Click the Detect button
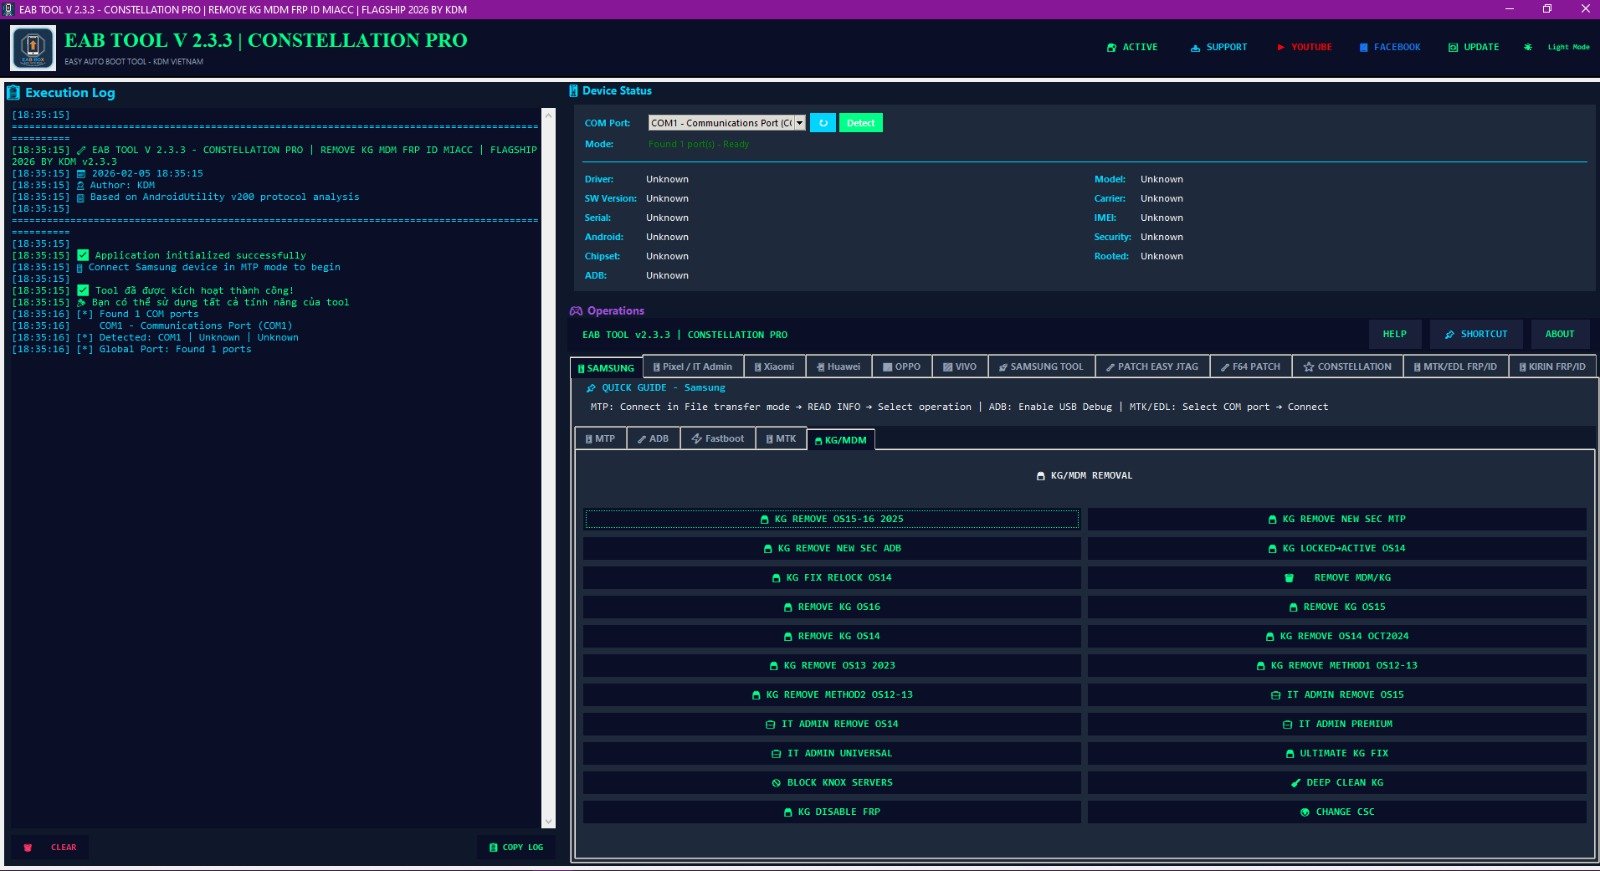Screen dimensions: 1600x871 860,123
